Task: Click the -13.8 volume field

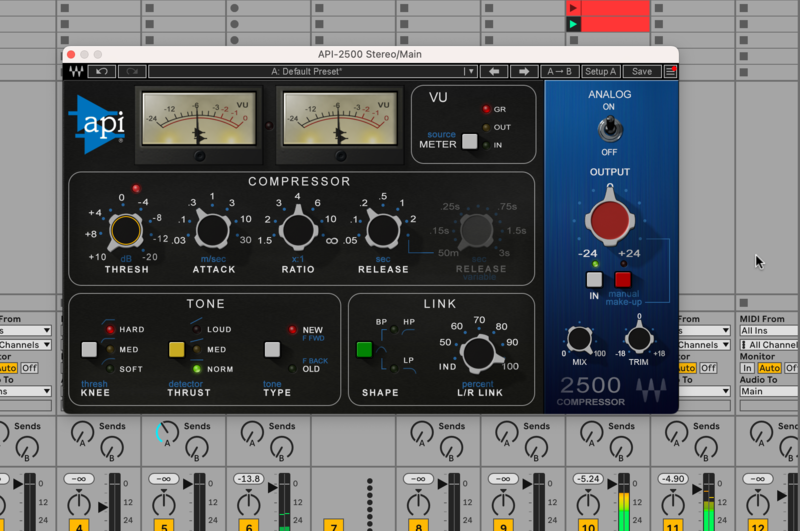Action: click(248, 479)
